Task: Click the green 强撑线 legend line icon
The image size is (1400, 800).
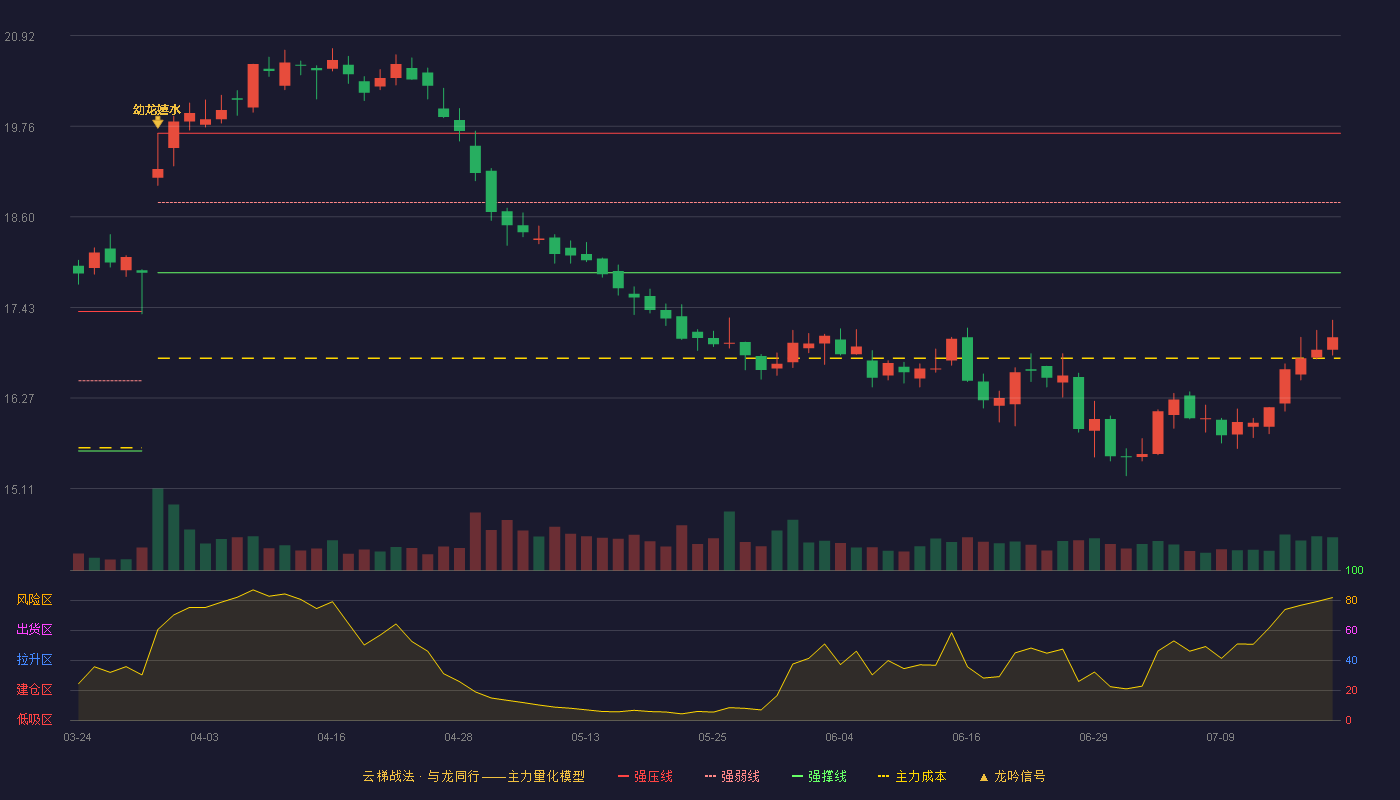Action: tap(797, 776)
